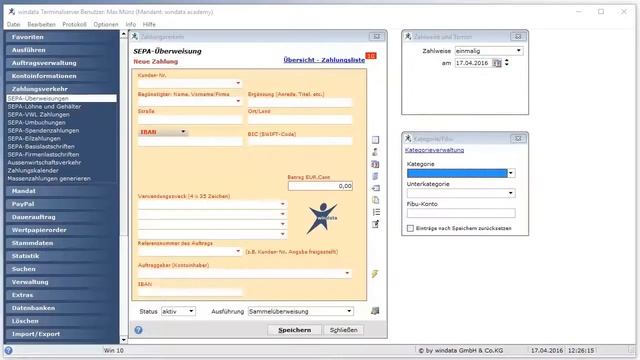Select SEPA-Löhne und Gehälter in sidebar

point(44,107)
